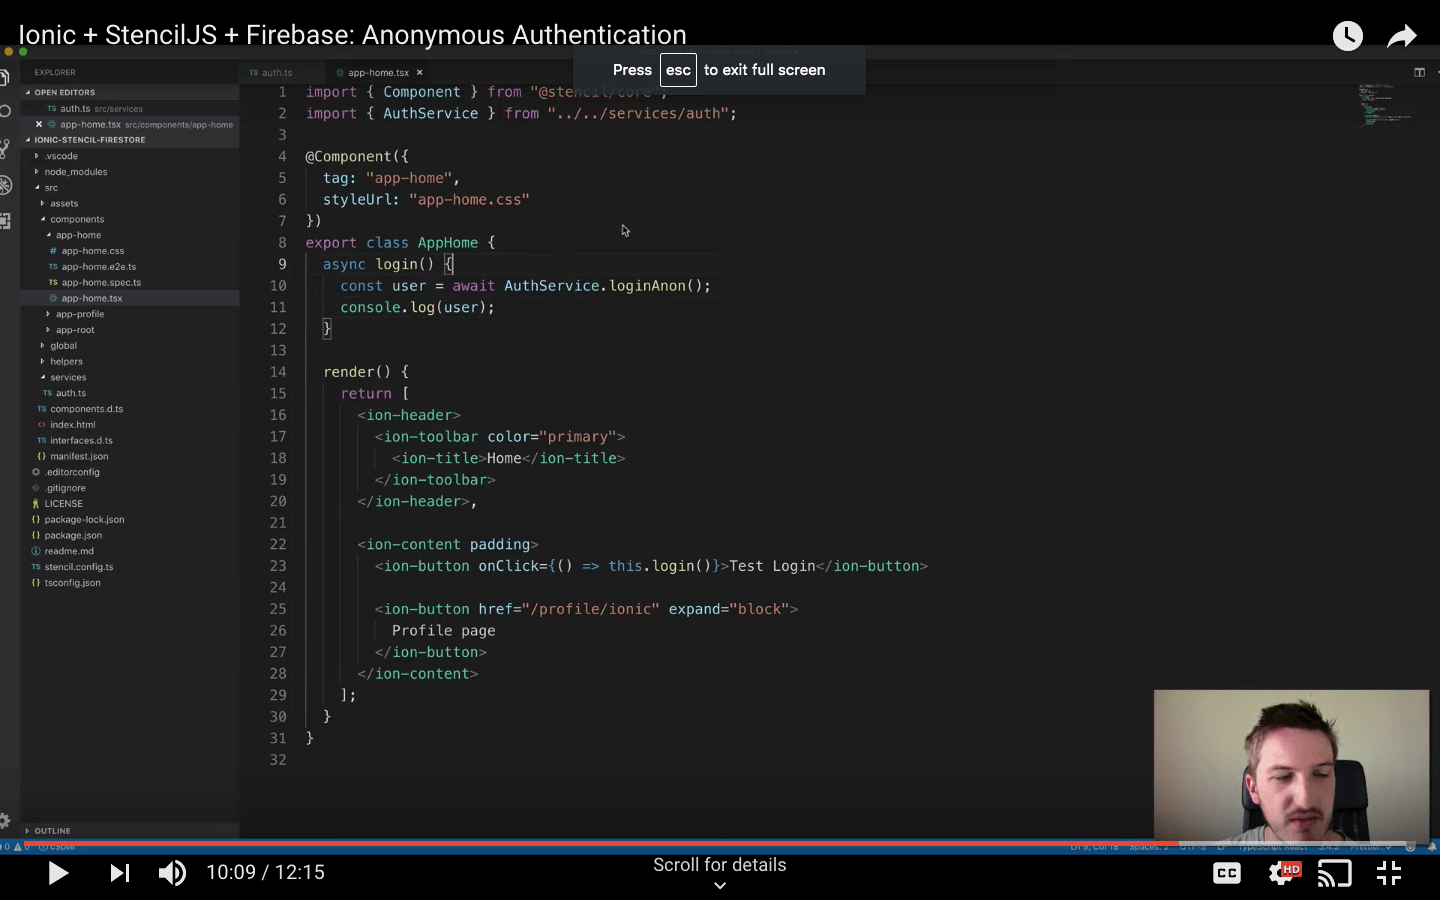Open the LICENSE file
1440x900 pixels.
[63, 504]
